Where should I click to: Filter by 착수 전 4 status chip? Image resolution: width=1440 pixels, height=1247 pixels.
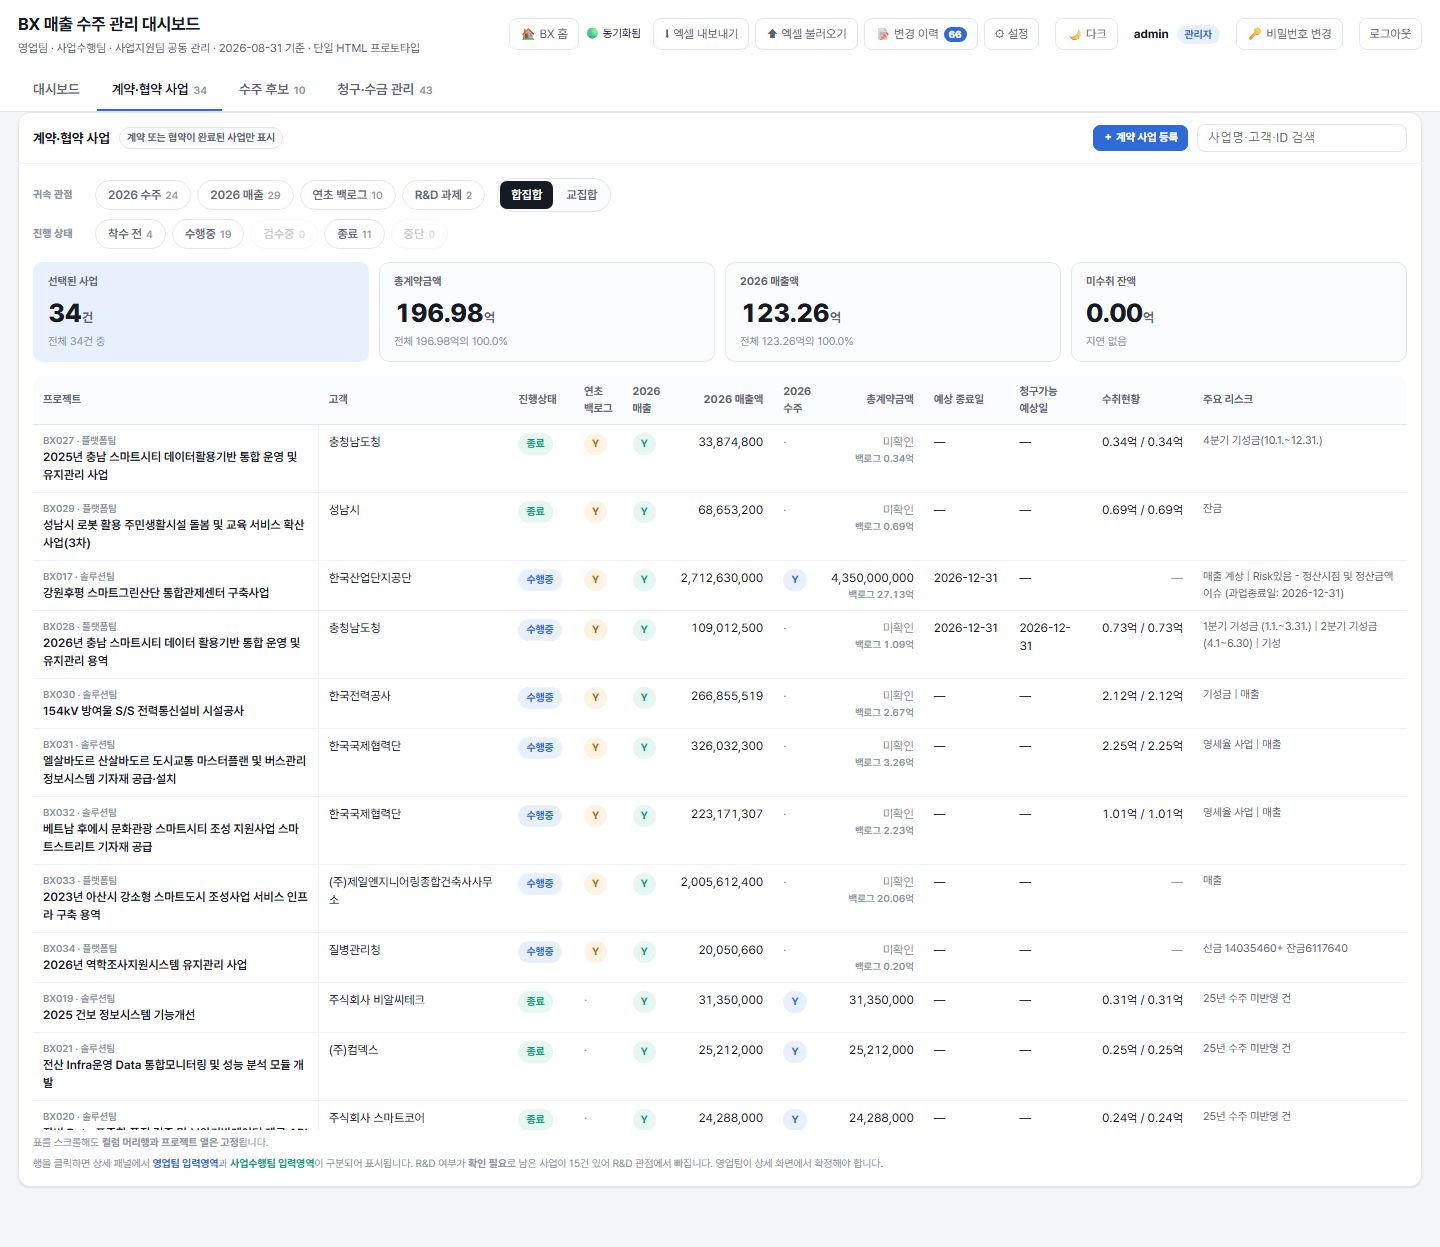130,234
